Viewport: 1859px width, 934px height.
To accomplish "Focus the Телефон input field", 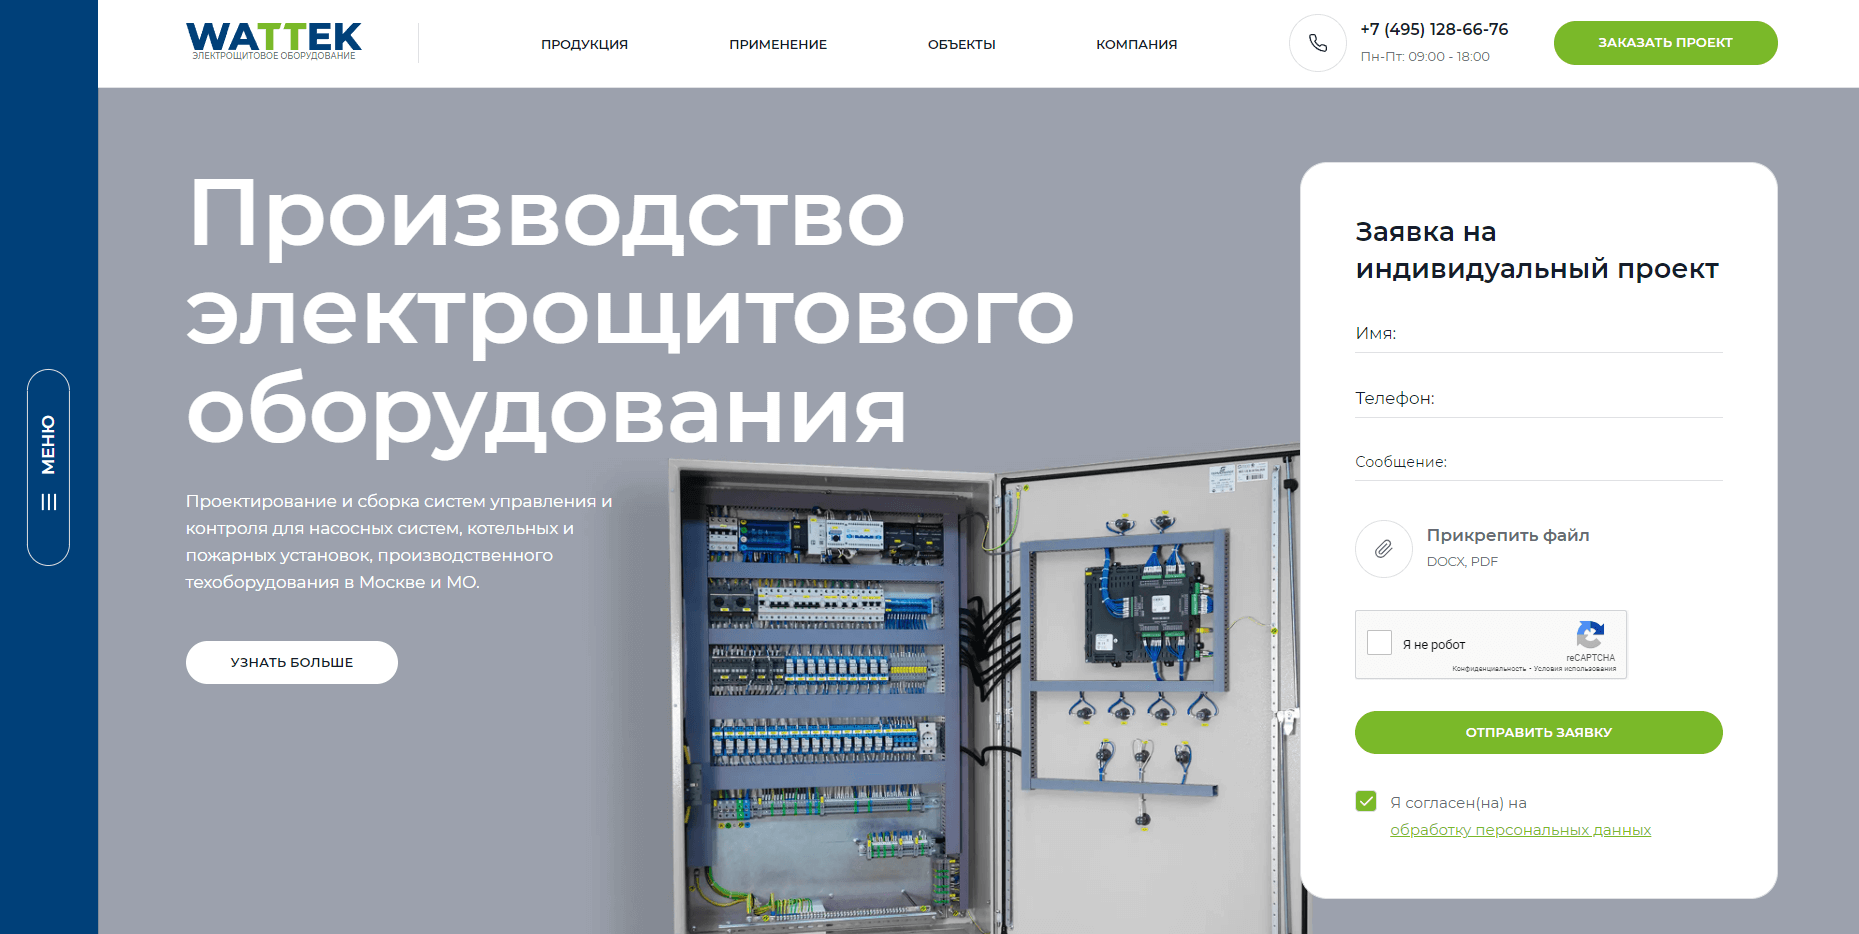I will click(x=1538, y=399).
